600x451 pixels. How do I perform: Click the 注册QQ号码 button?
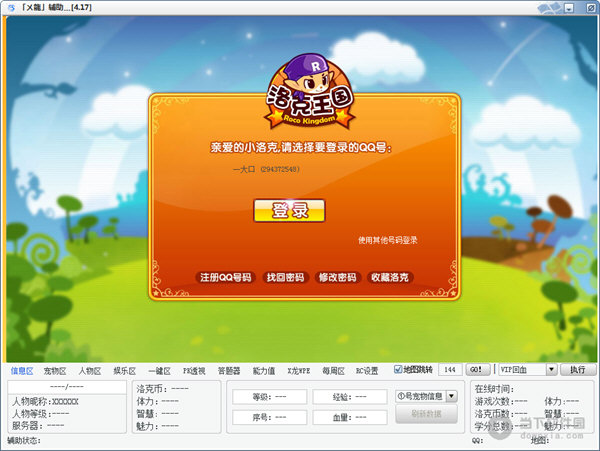(226, 277)
